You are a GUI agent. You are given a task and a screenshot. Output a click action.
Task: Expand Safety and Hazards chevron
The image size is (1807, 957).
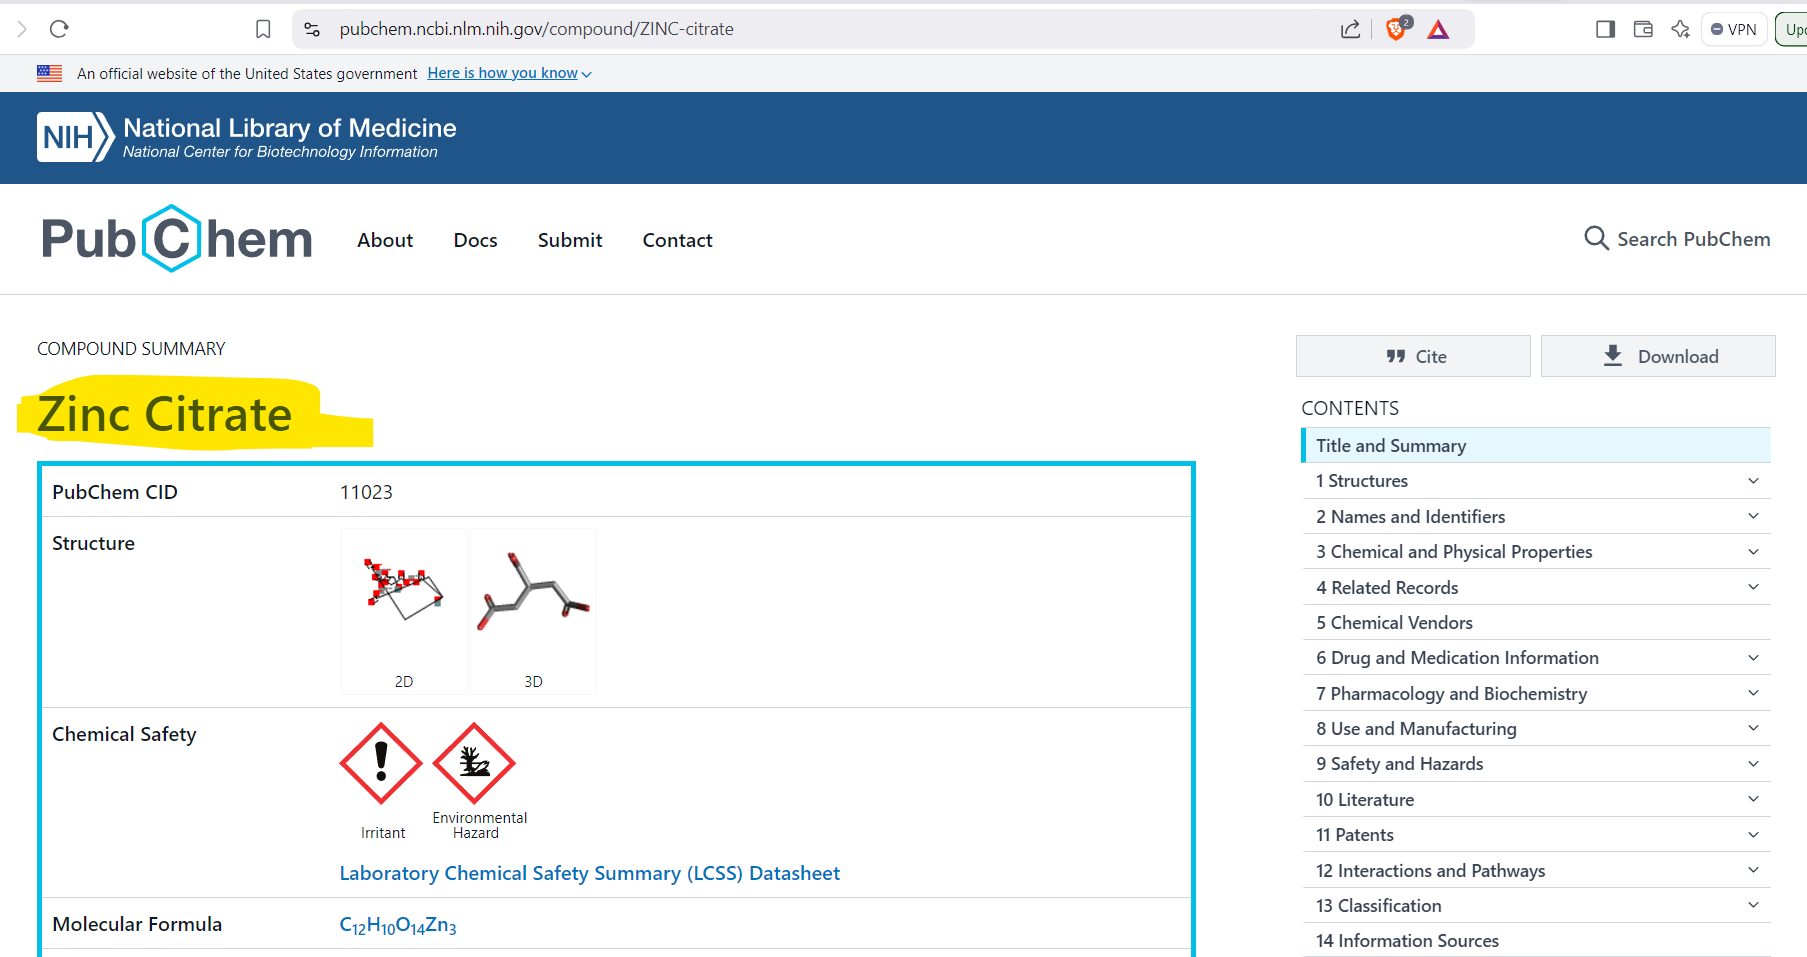point(1753,764)
